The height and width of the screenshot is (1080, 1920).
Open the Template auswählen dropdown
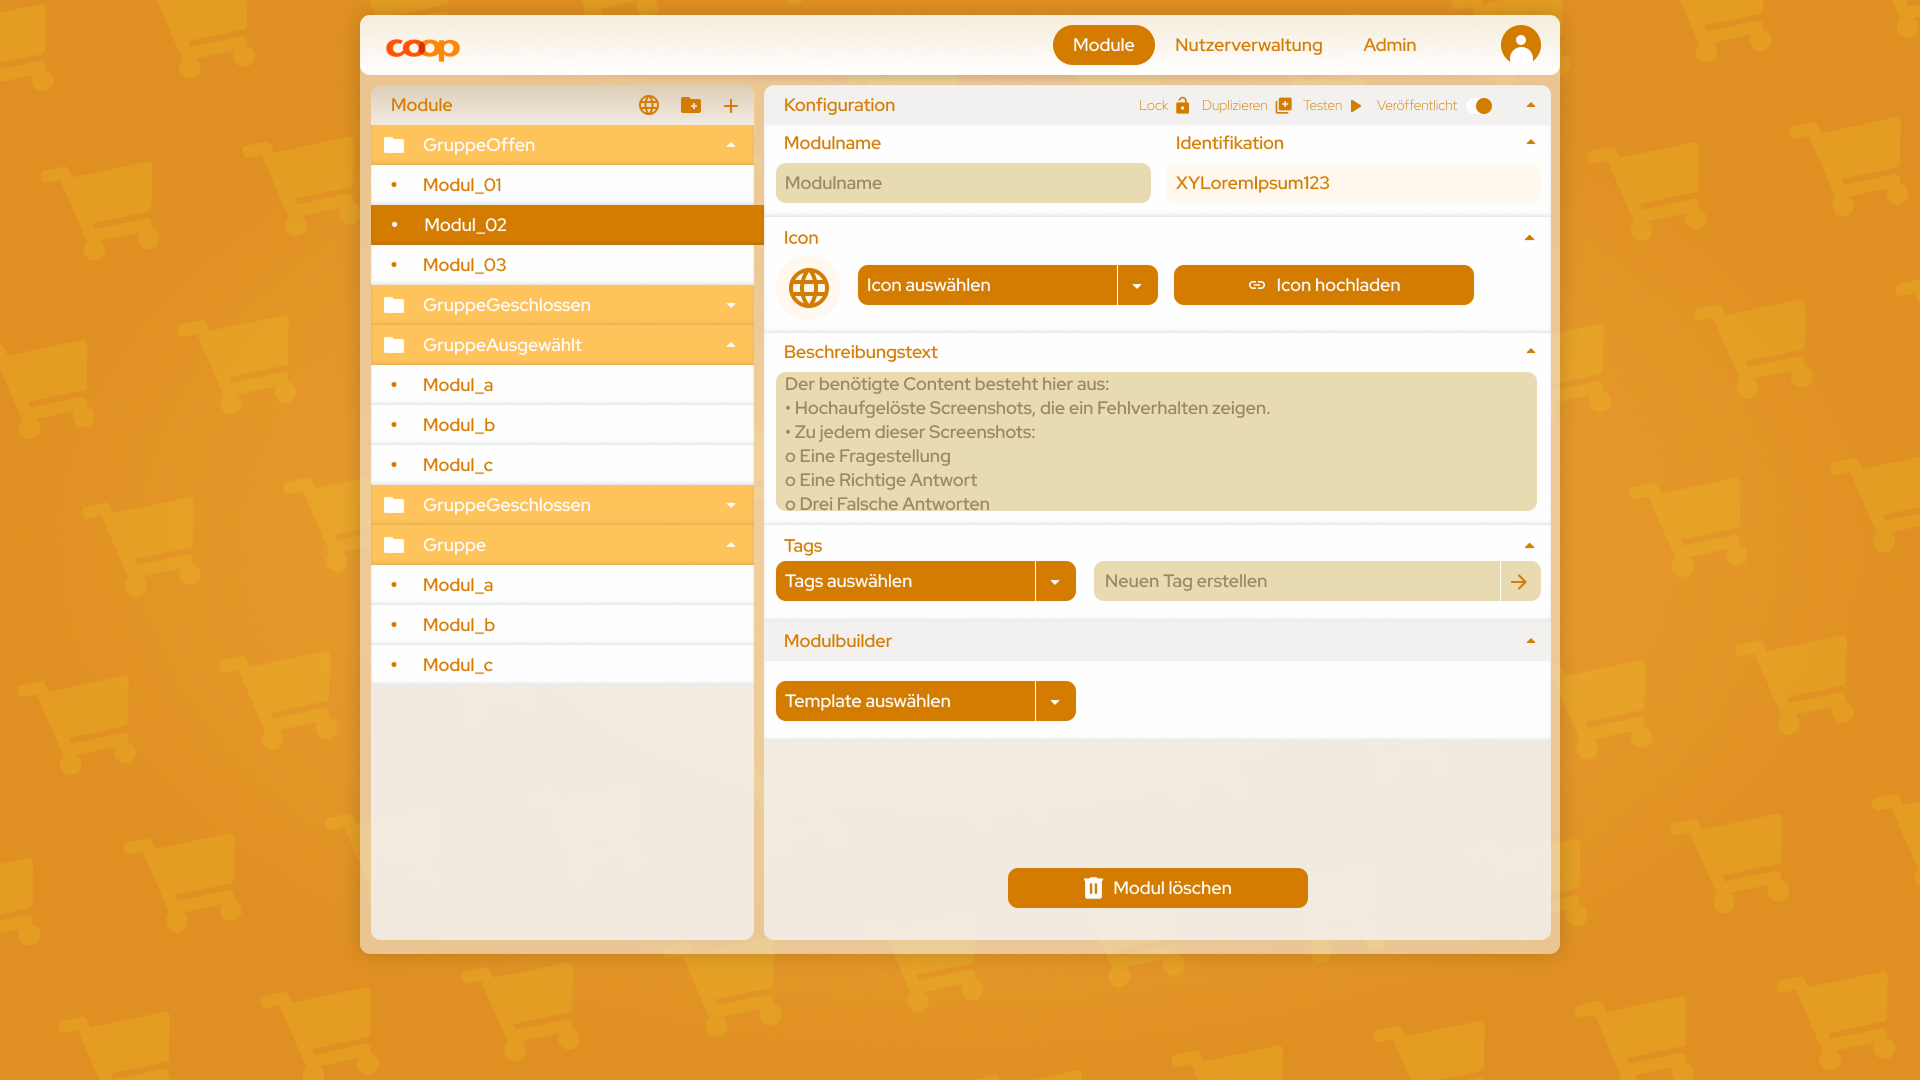pos(1055,701)
